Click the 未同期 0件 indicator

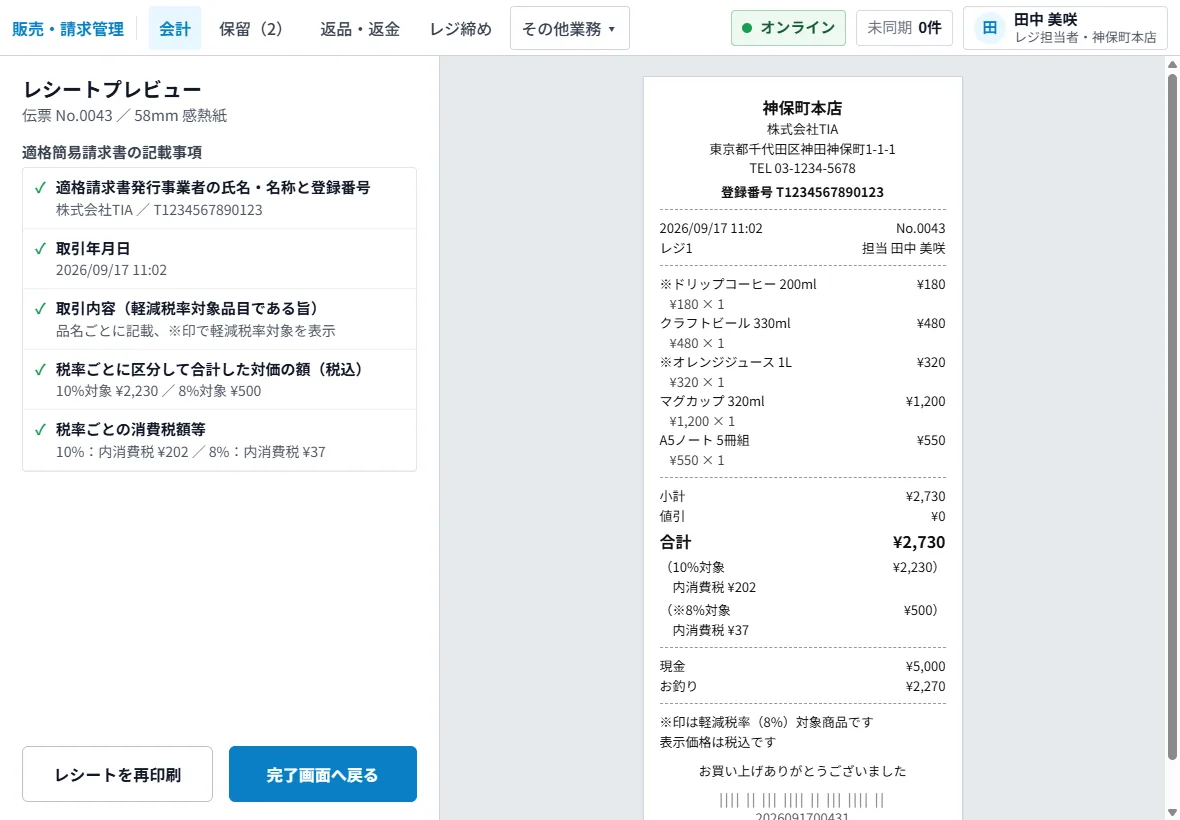click(904, 28)
